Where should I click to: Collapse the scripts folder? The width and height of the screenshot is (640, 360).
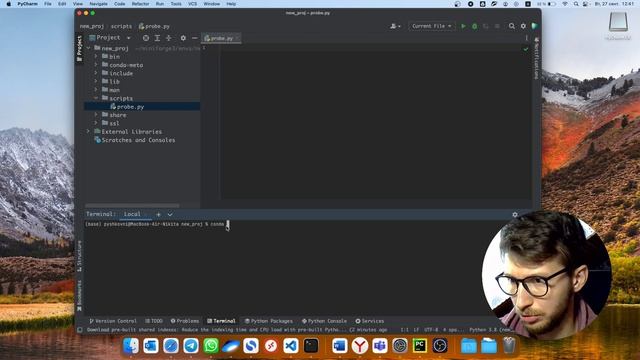[x=96, y=98]
